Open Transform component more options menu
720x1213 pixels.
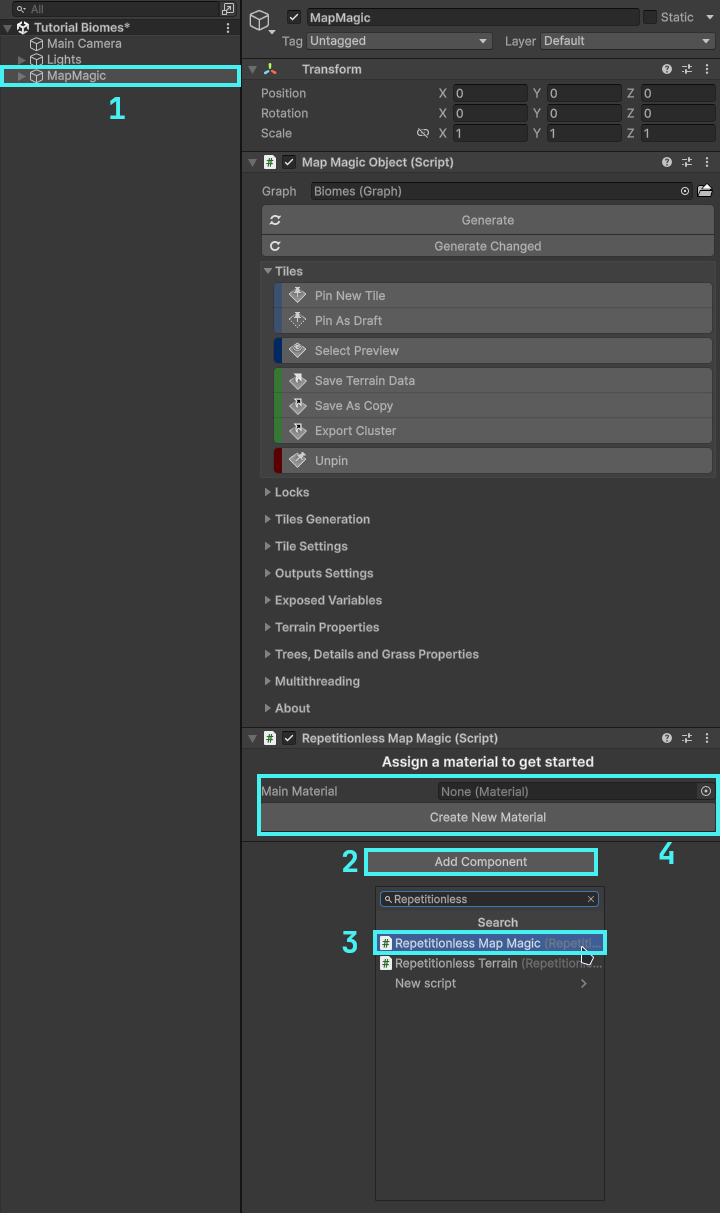(x=707, y=69)
